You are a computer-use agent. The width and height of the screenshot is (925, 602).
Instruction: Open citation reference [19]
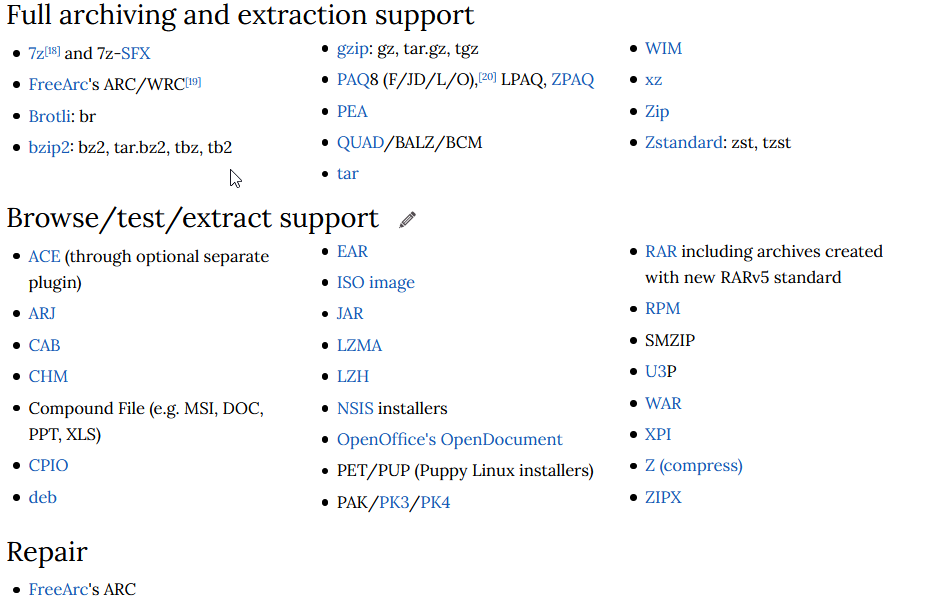click(193, 82)
